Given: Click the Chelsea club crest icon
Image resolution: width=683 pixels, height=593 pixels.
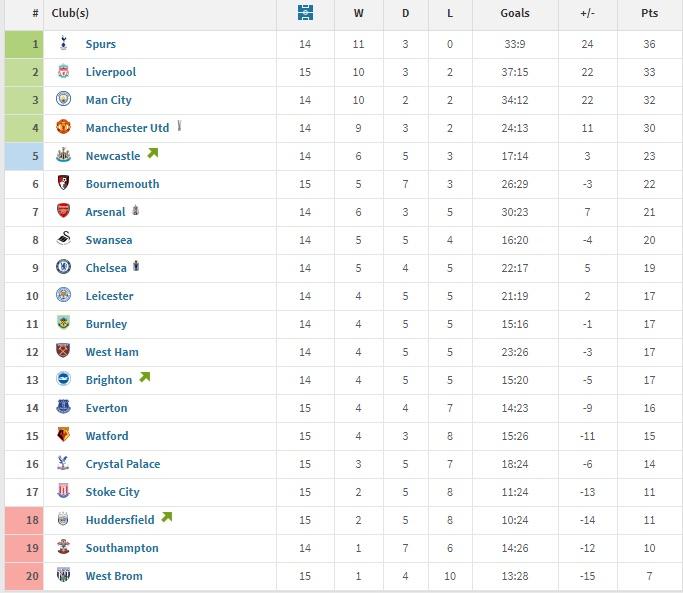Looking at the screenshot, I should coord(64,267).
